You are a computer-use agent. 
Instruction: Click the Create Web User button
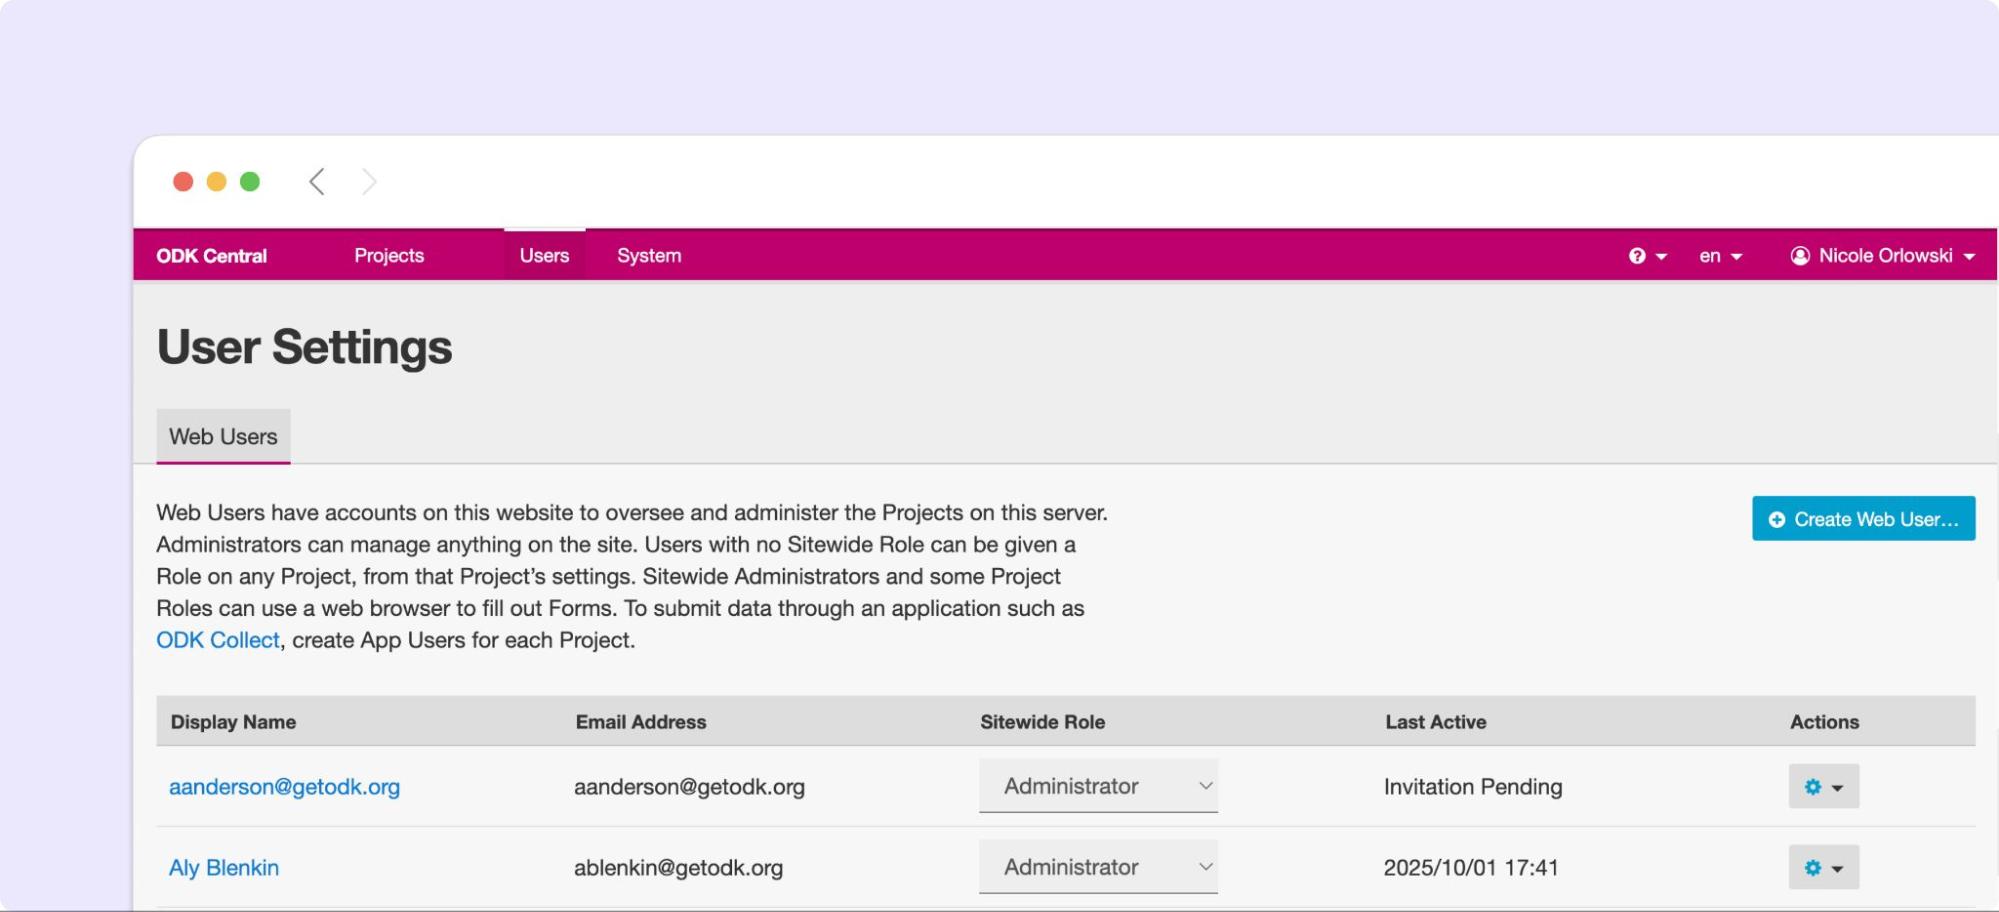(1862, 519)
